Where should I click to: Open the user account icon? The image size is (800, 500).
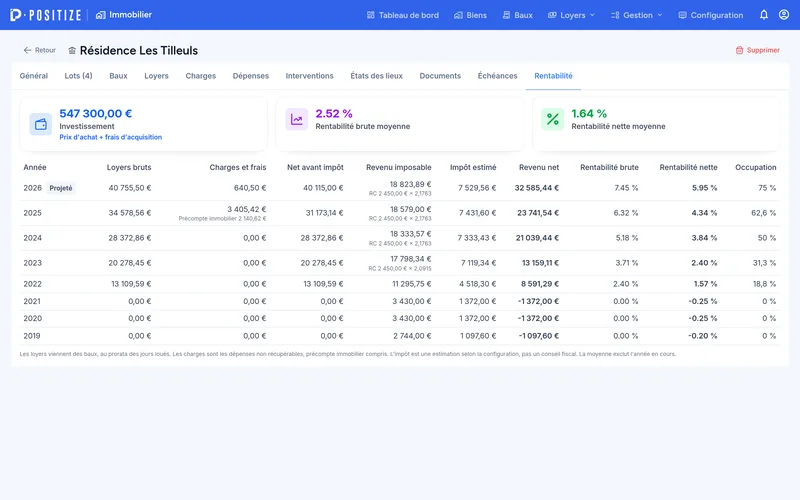click(784, 15)
